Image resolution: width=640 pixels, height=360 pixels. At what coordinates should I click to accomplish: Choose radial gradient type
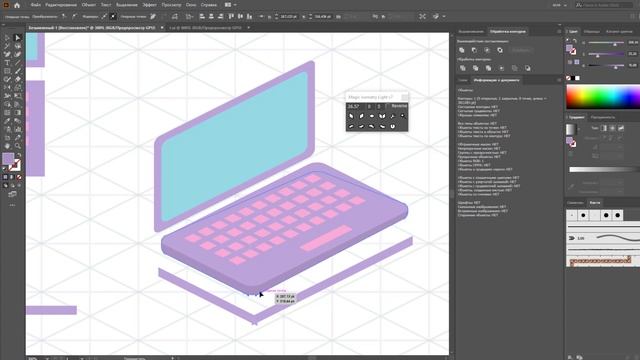[612, 128]
